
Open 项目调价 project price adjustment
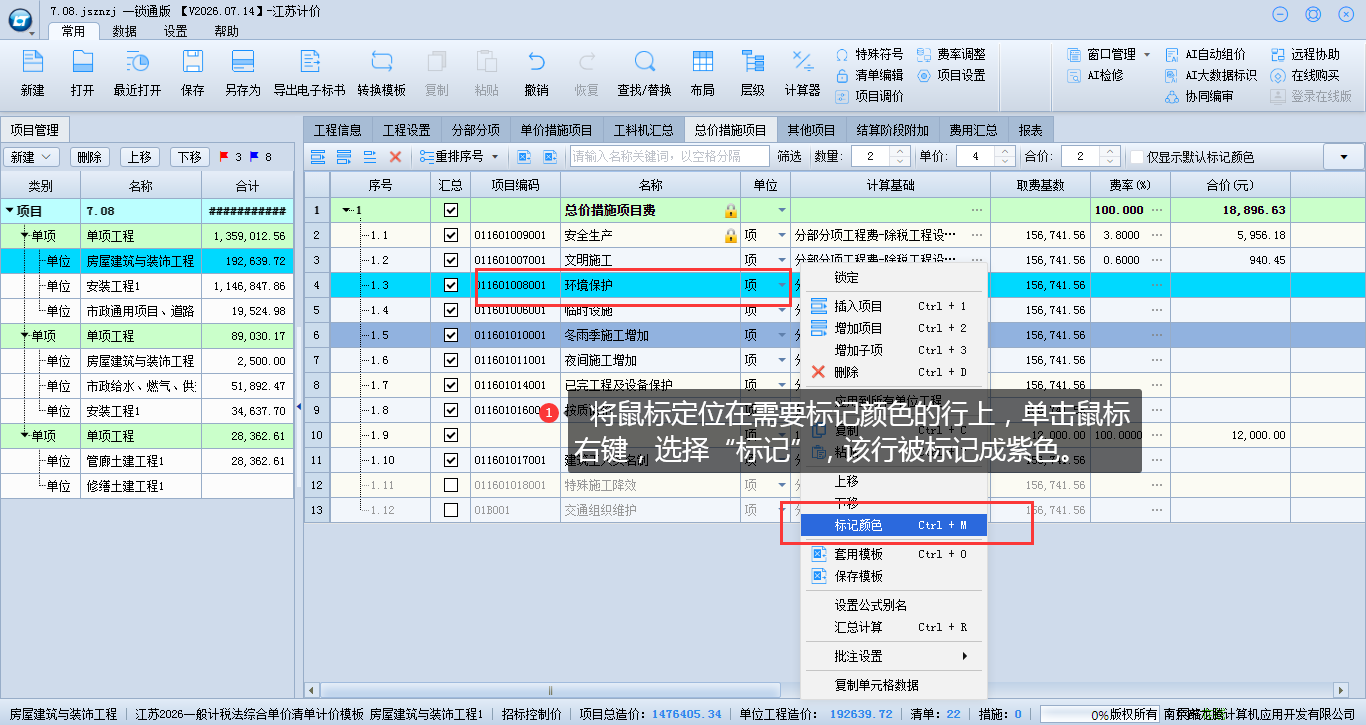869,96
